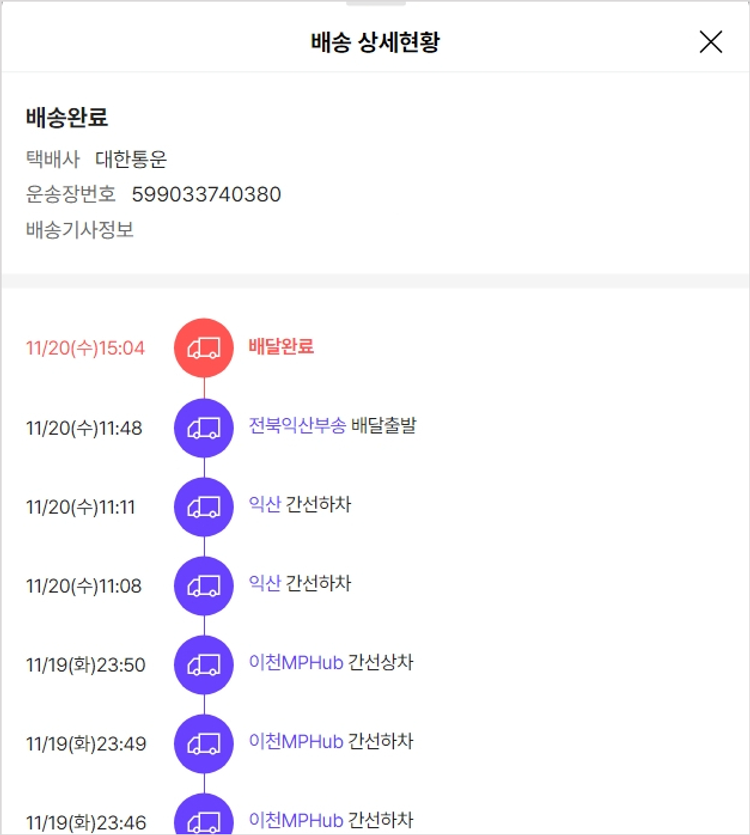Click the 11/20(수)15:04 timestamp

[x=85, y=348]
